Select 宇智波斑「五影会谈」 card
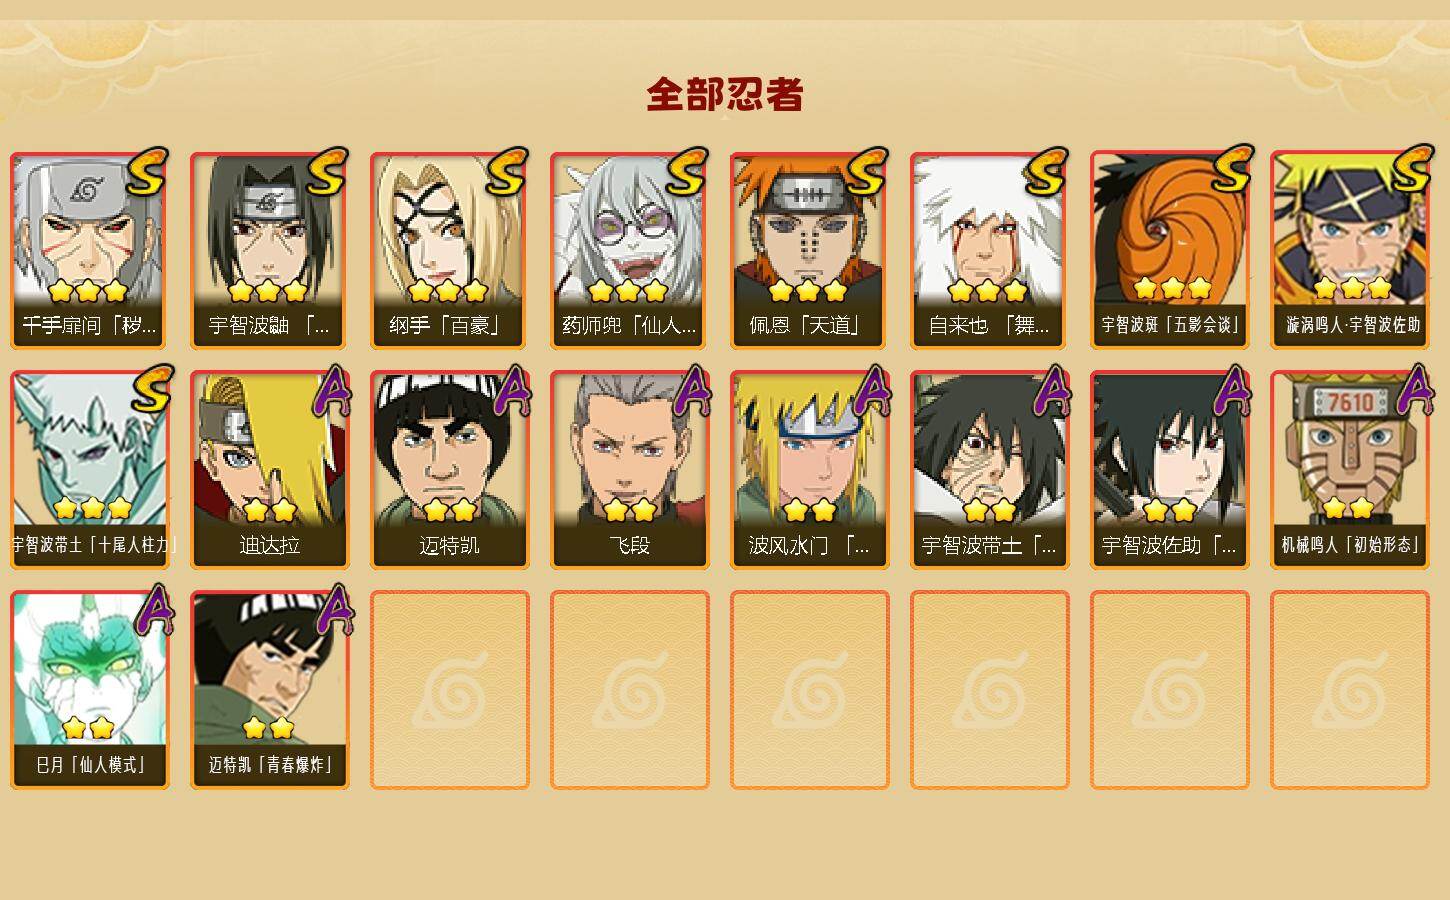Screen dimensions: 1450x900 [x=1169, y=250]
